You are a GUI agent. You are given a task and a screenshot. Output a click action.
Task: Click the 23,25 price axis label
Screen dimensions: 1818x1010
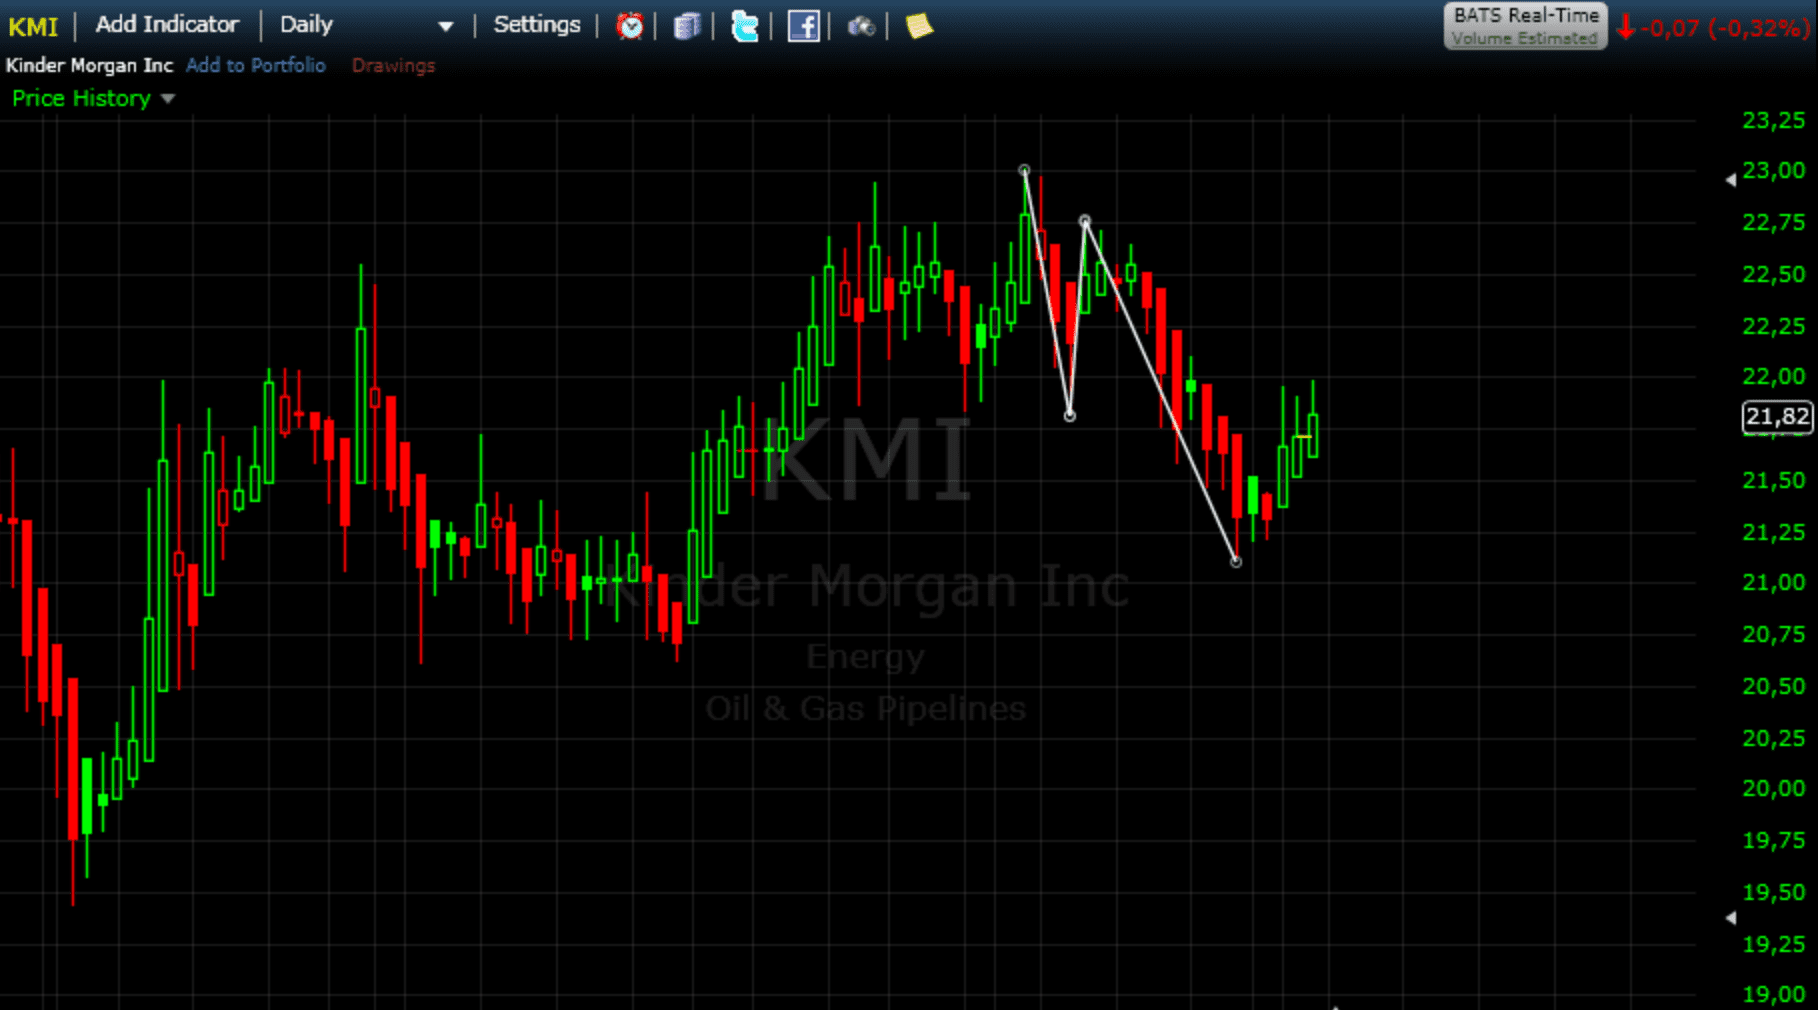(1773, 120)
